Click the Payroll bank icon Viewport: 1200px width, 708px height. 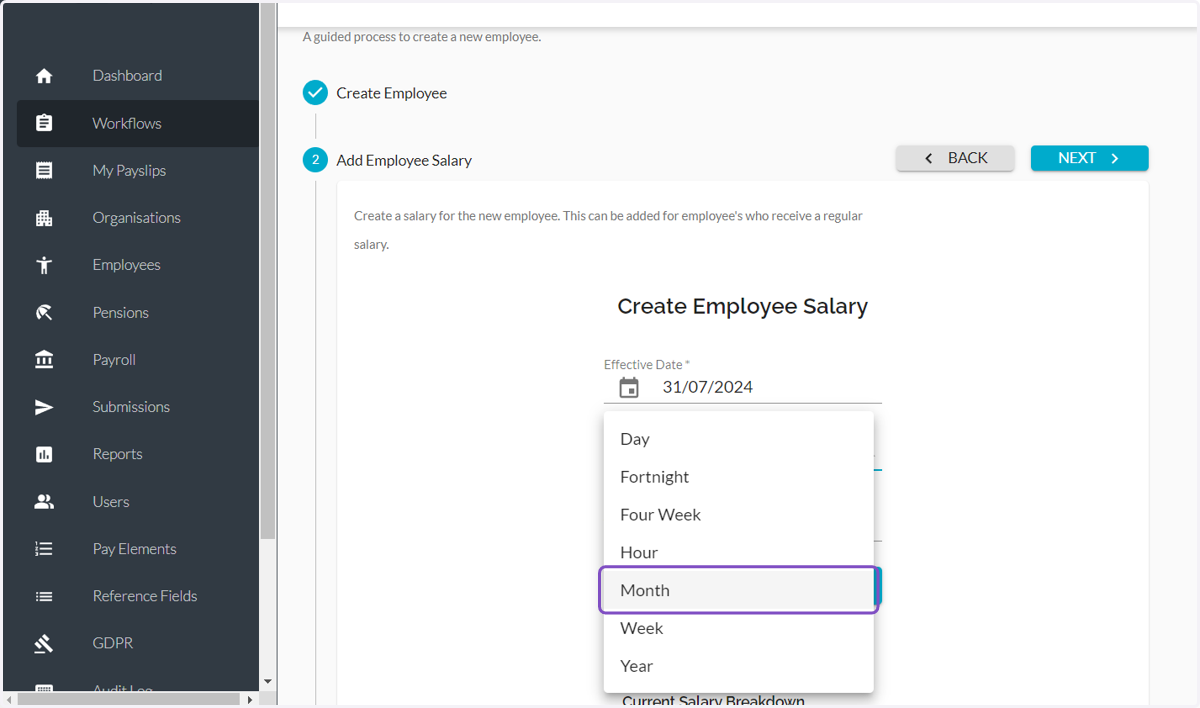[44, 360]
